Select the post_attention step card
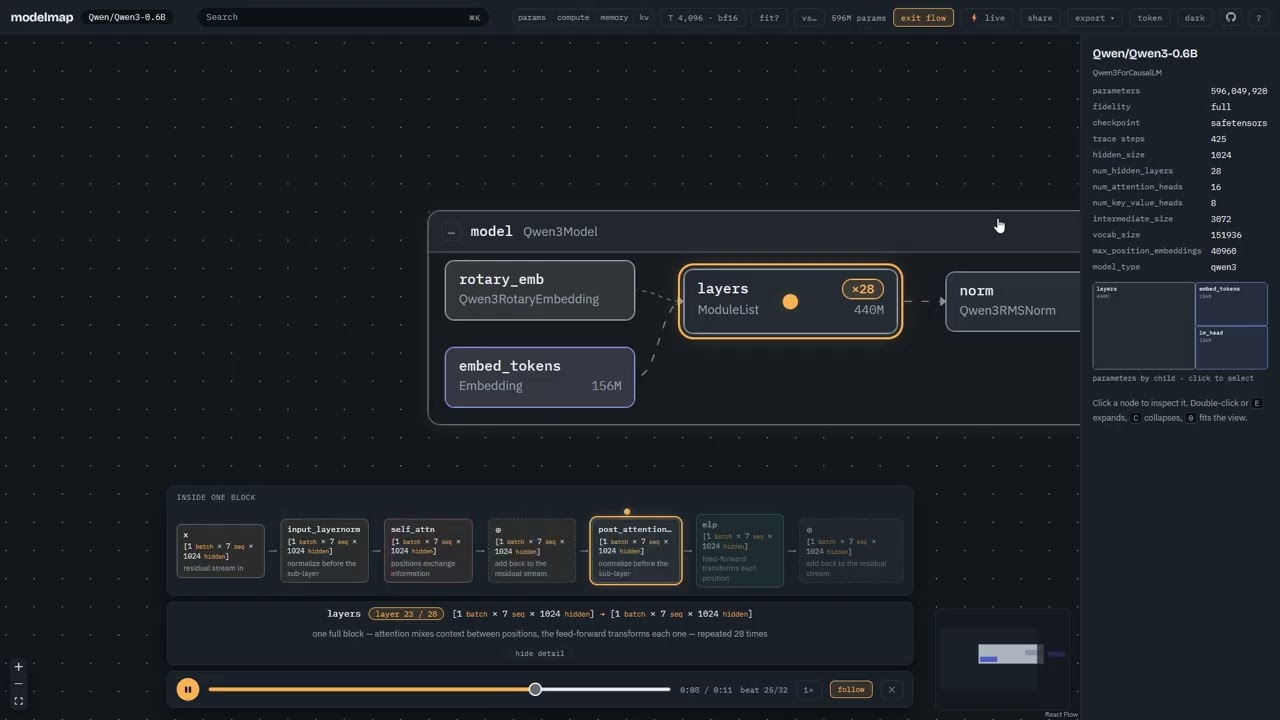 pos(636,551)
